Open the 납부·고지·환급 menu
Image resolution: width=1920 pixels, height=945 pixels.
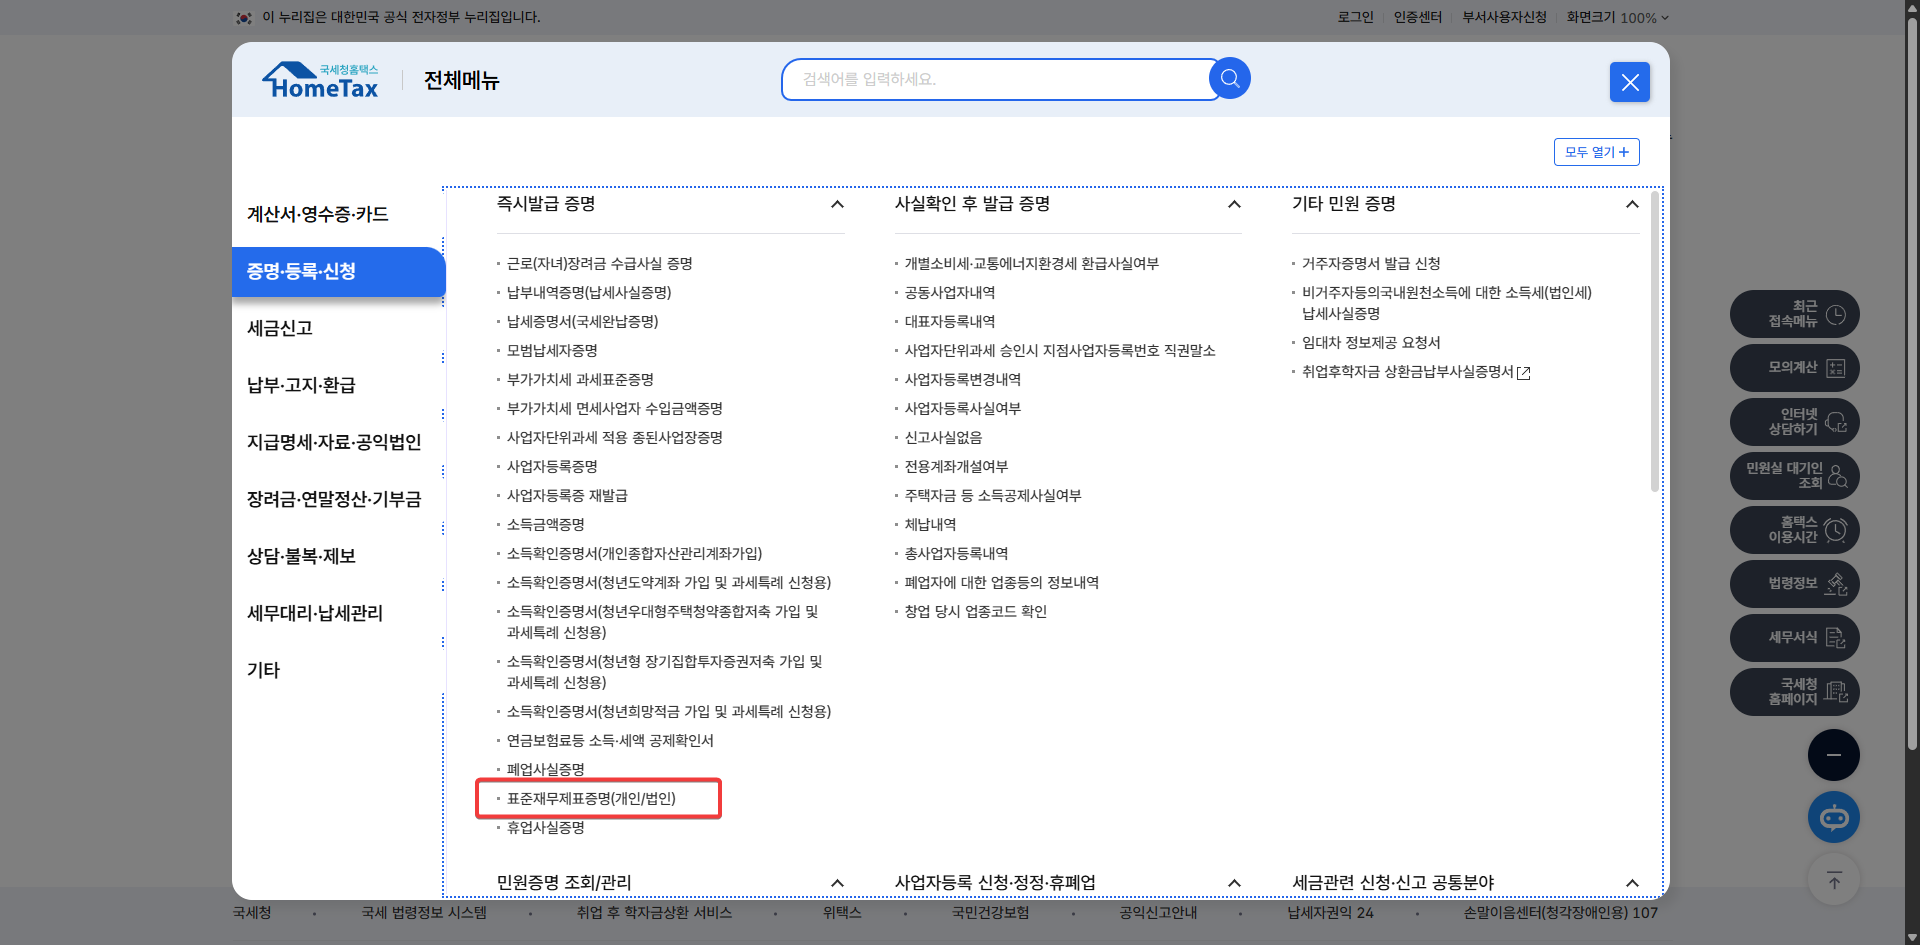point(302,385)
